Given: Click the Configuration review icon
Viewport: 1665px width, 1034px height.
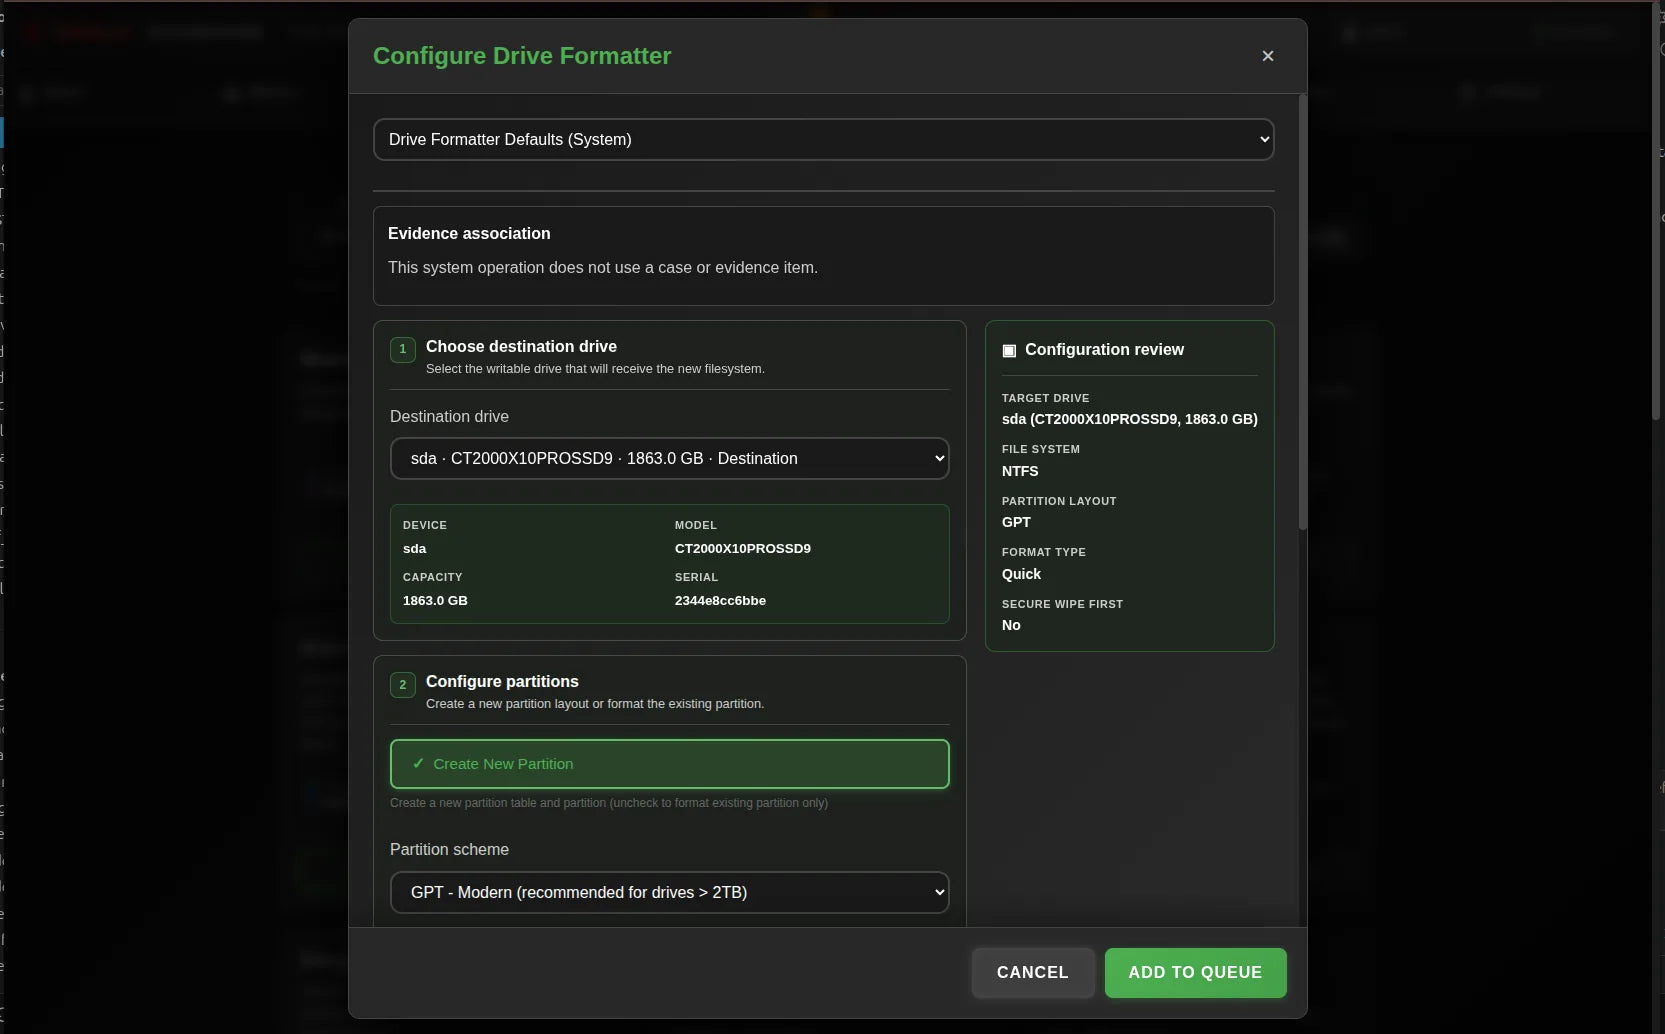Looking at the screenshot, I should tap(1009, 350).
